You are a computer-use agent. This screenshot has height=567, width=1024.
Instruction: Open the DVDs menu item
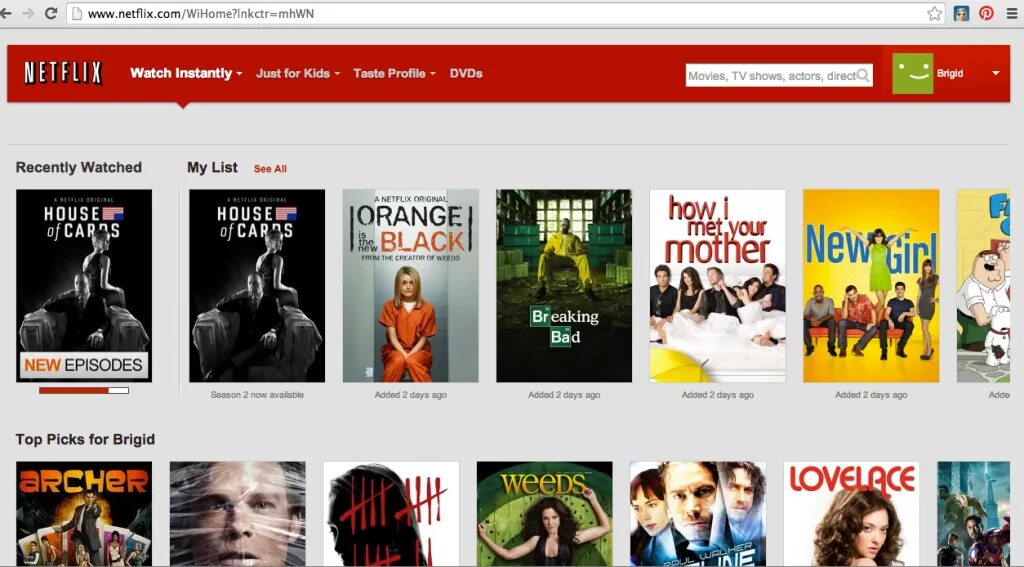466,73
